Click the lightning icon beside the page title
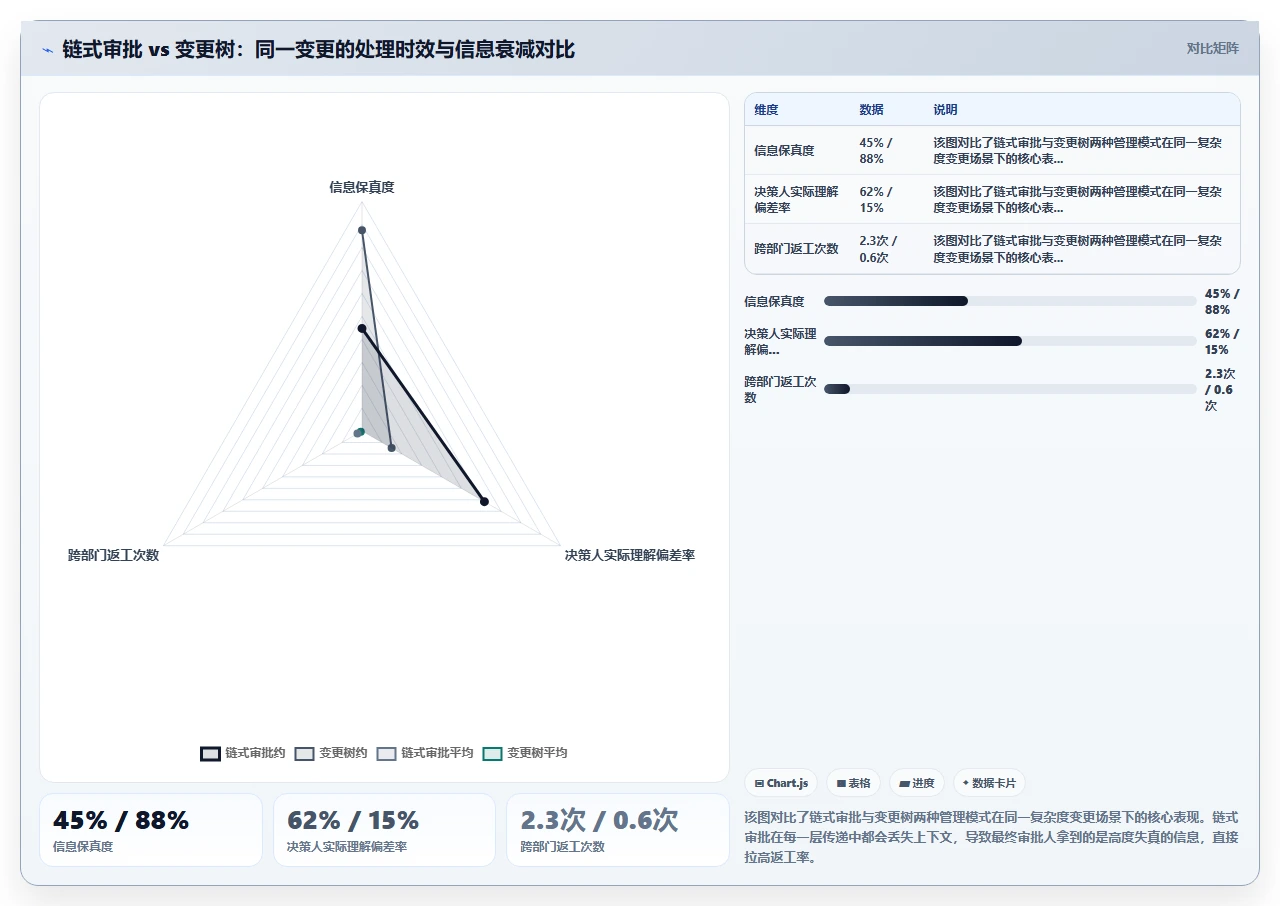Image resolution: width=1280 pixels, height=906 pixels. pos(47,49)
